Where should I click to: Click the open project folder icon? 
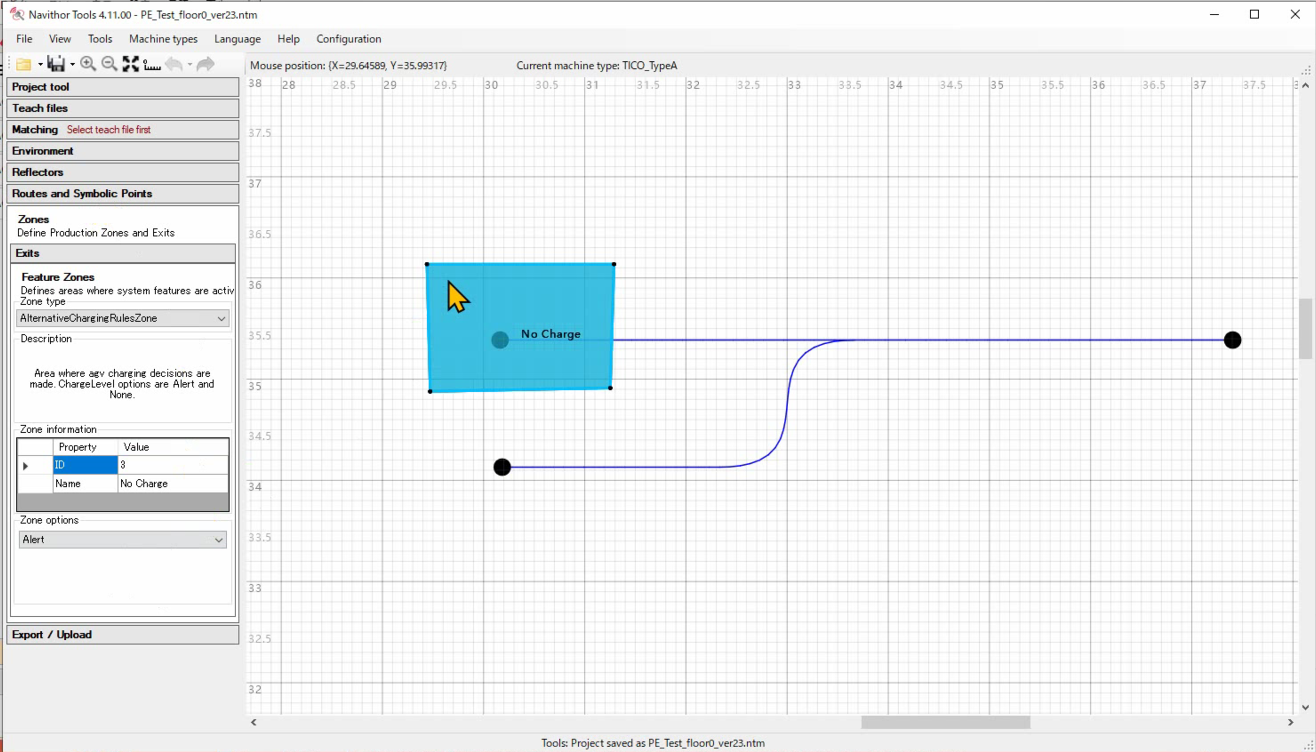(24, 64)
